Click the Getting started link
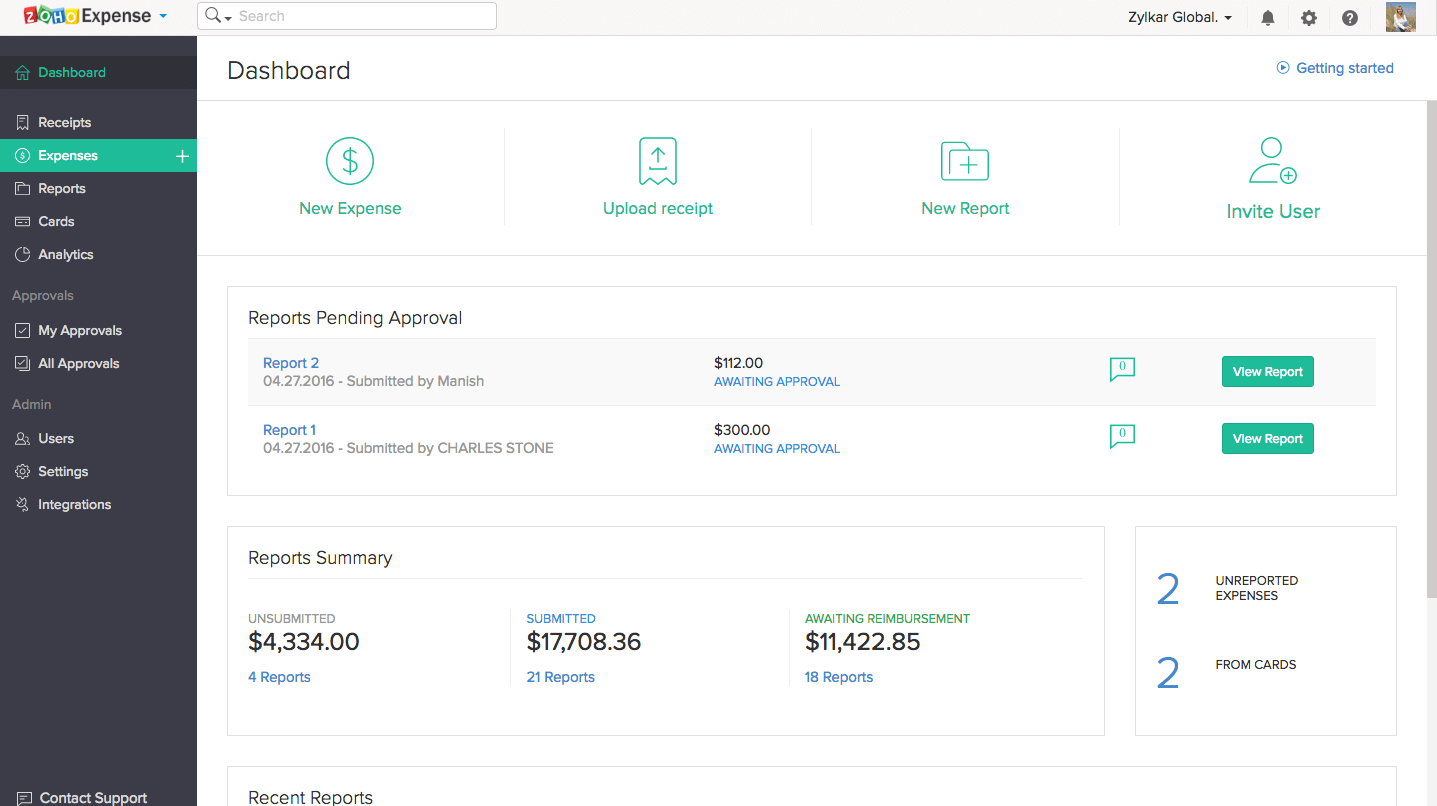Image resolution: width=1437 pixels, height=806 pixels. 1344,68
